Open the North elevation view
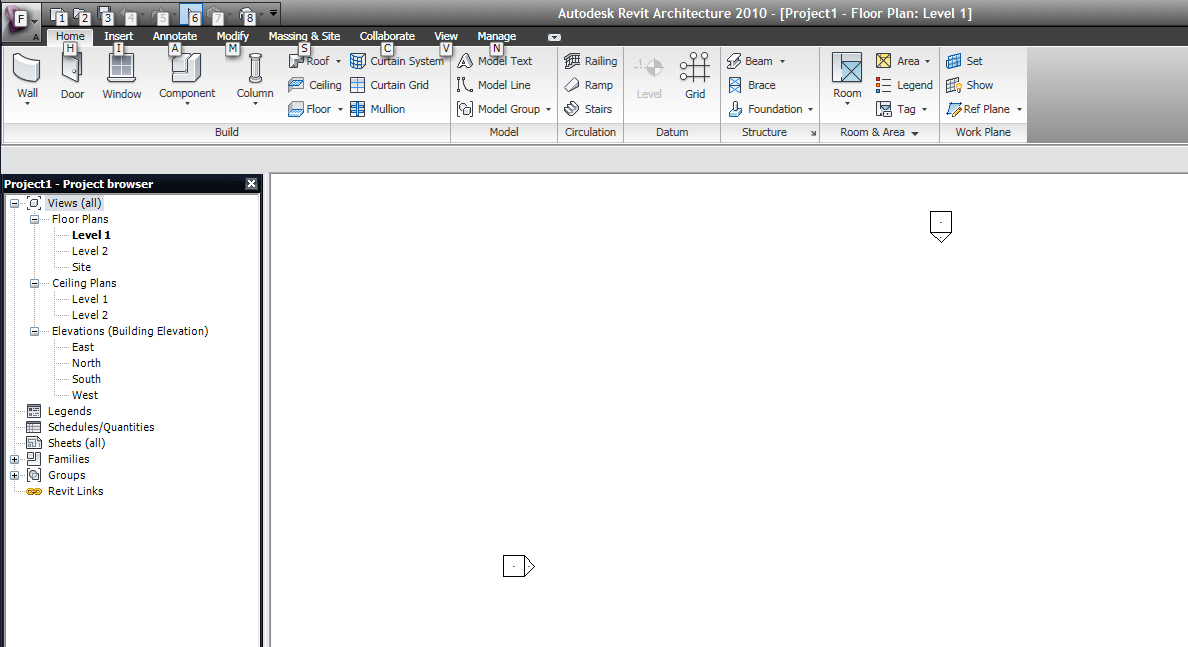This screenshot has width=1188, height=647. (86, 364)
